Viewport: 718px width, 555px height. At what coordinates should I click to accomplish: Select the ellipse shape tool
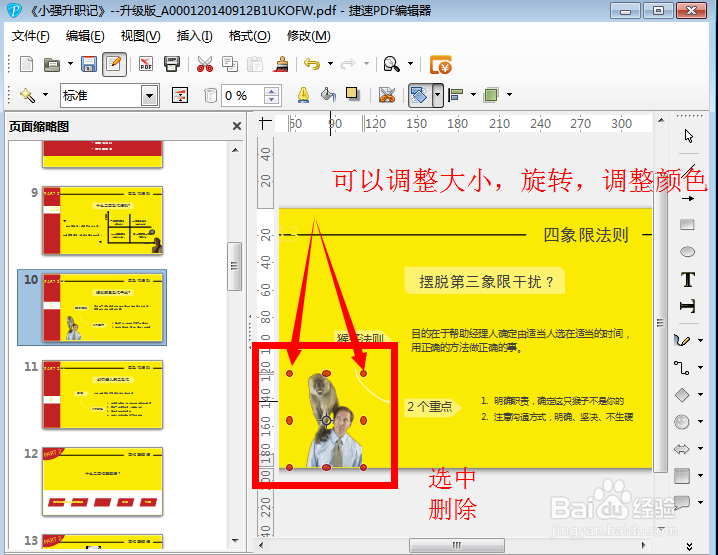click(687, 251)
